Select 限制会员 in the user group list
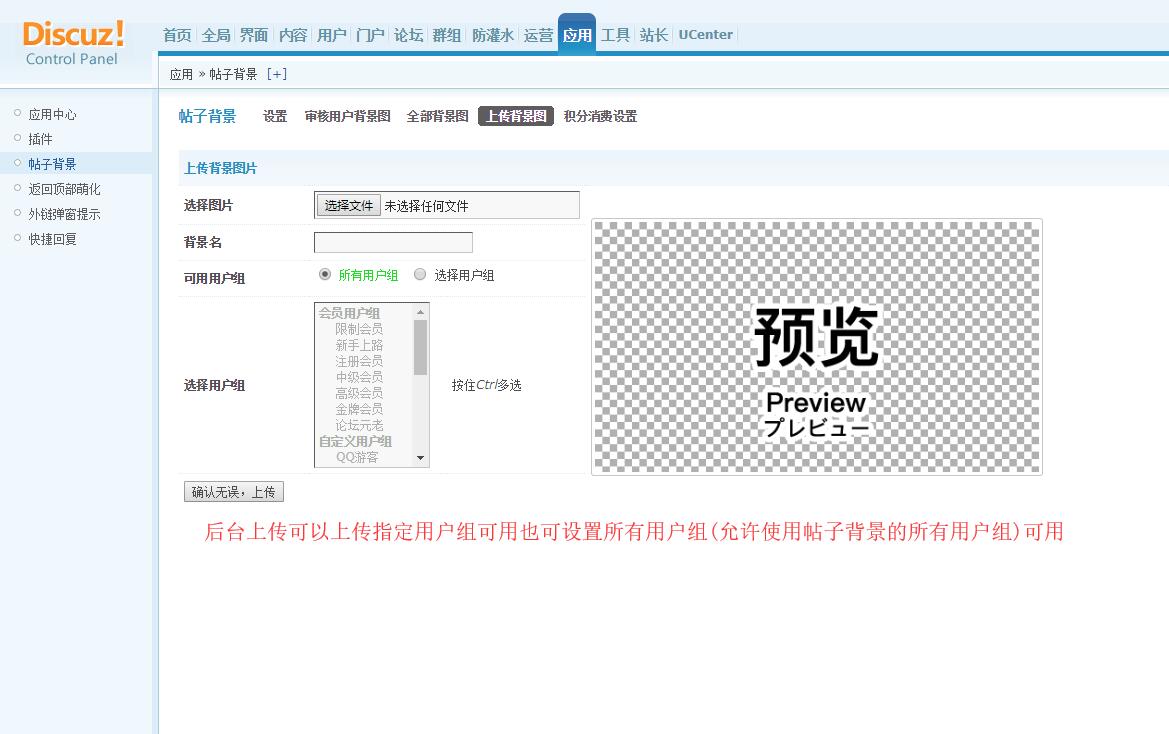 [359, 329]
